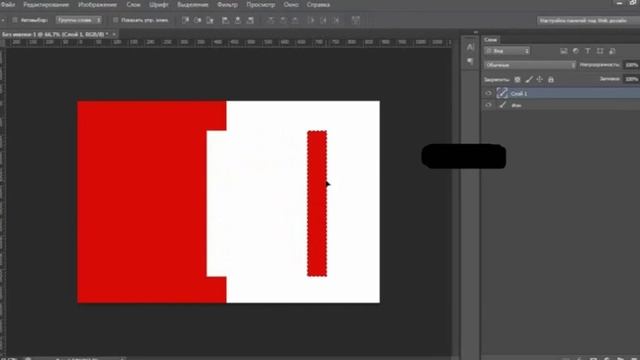Image resolution: width=640 pixels, height=360 pixels.
Task: Open the Шрифт menu
Action: pyautogui.click(x=159, y=5)
